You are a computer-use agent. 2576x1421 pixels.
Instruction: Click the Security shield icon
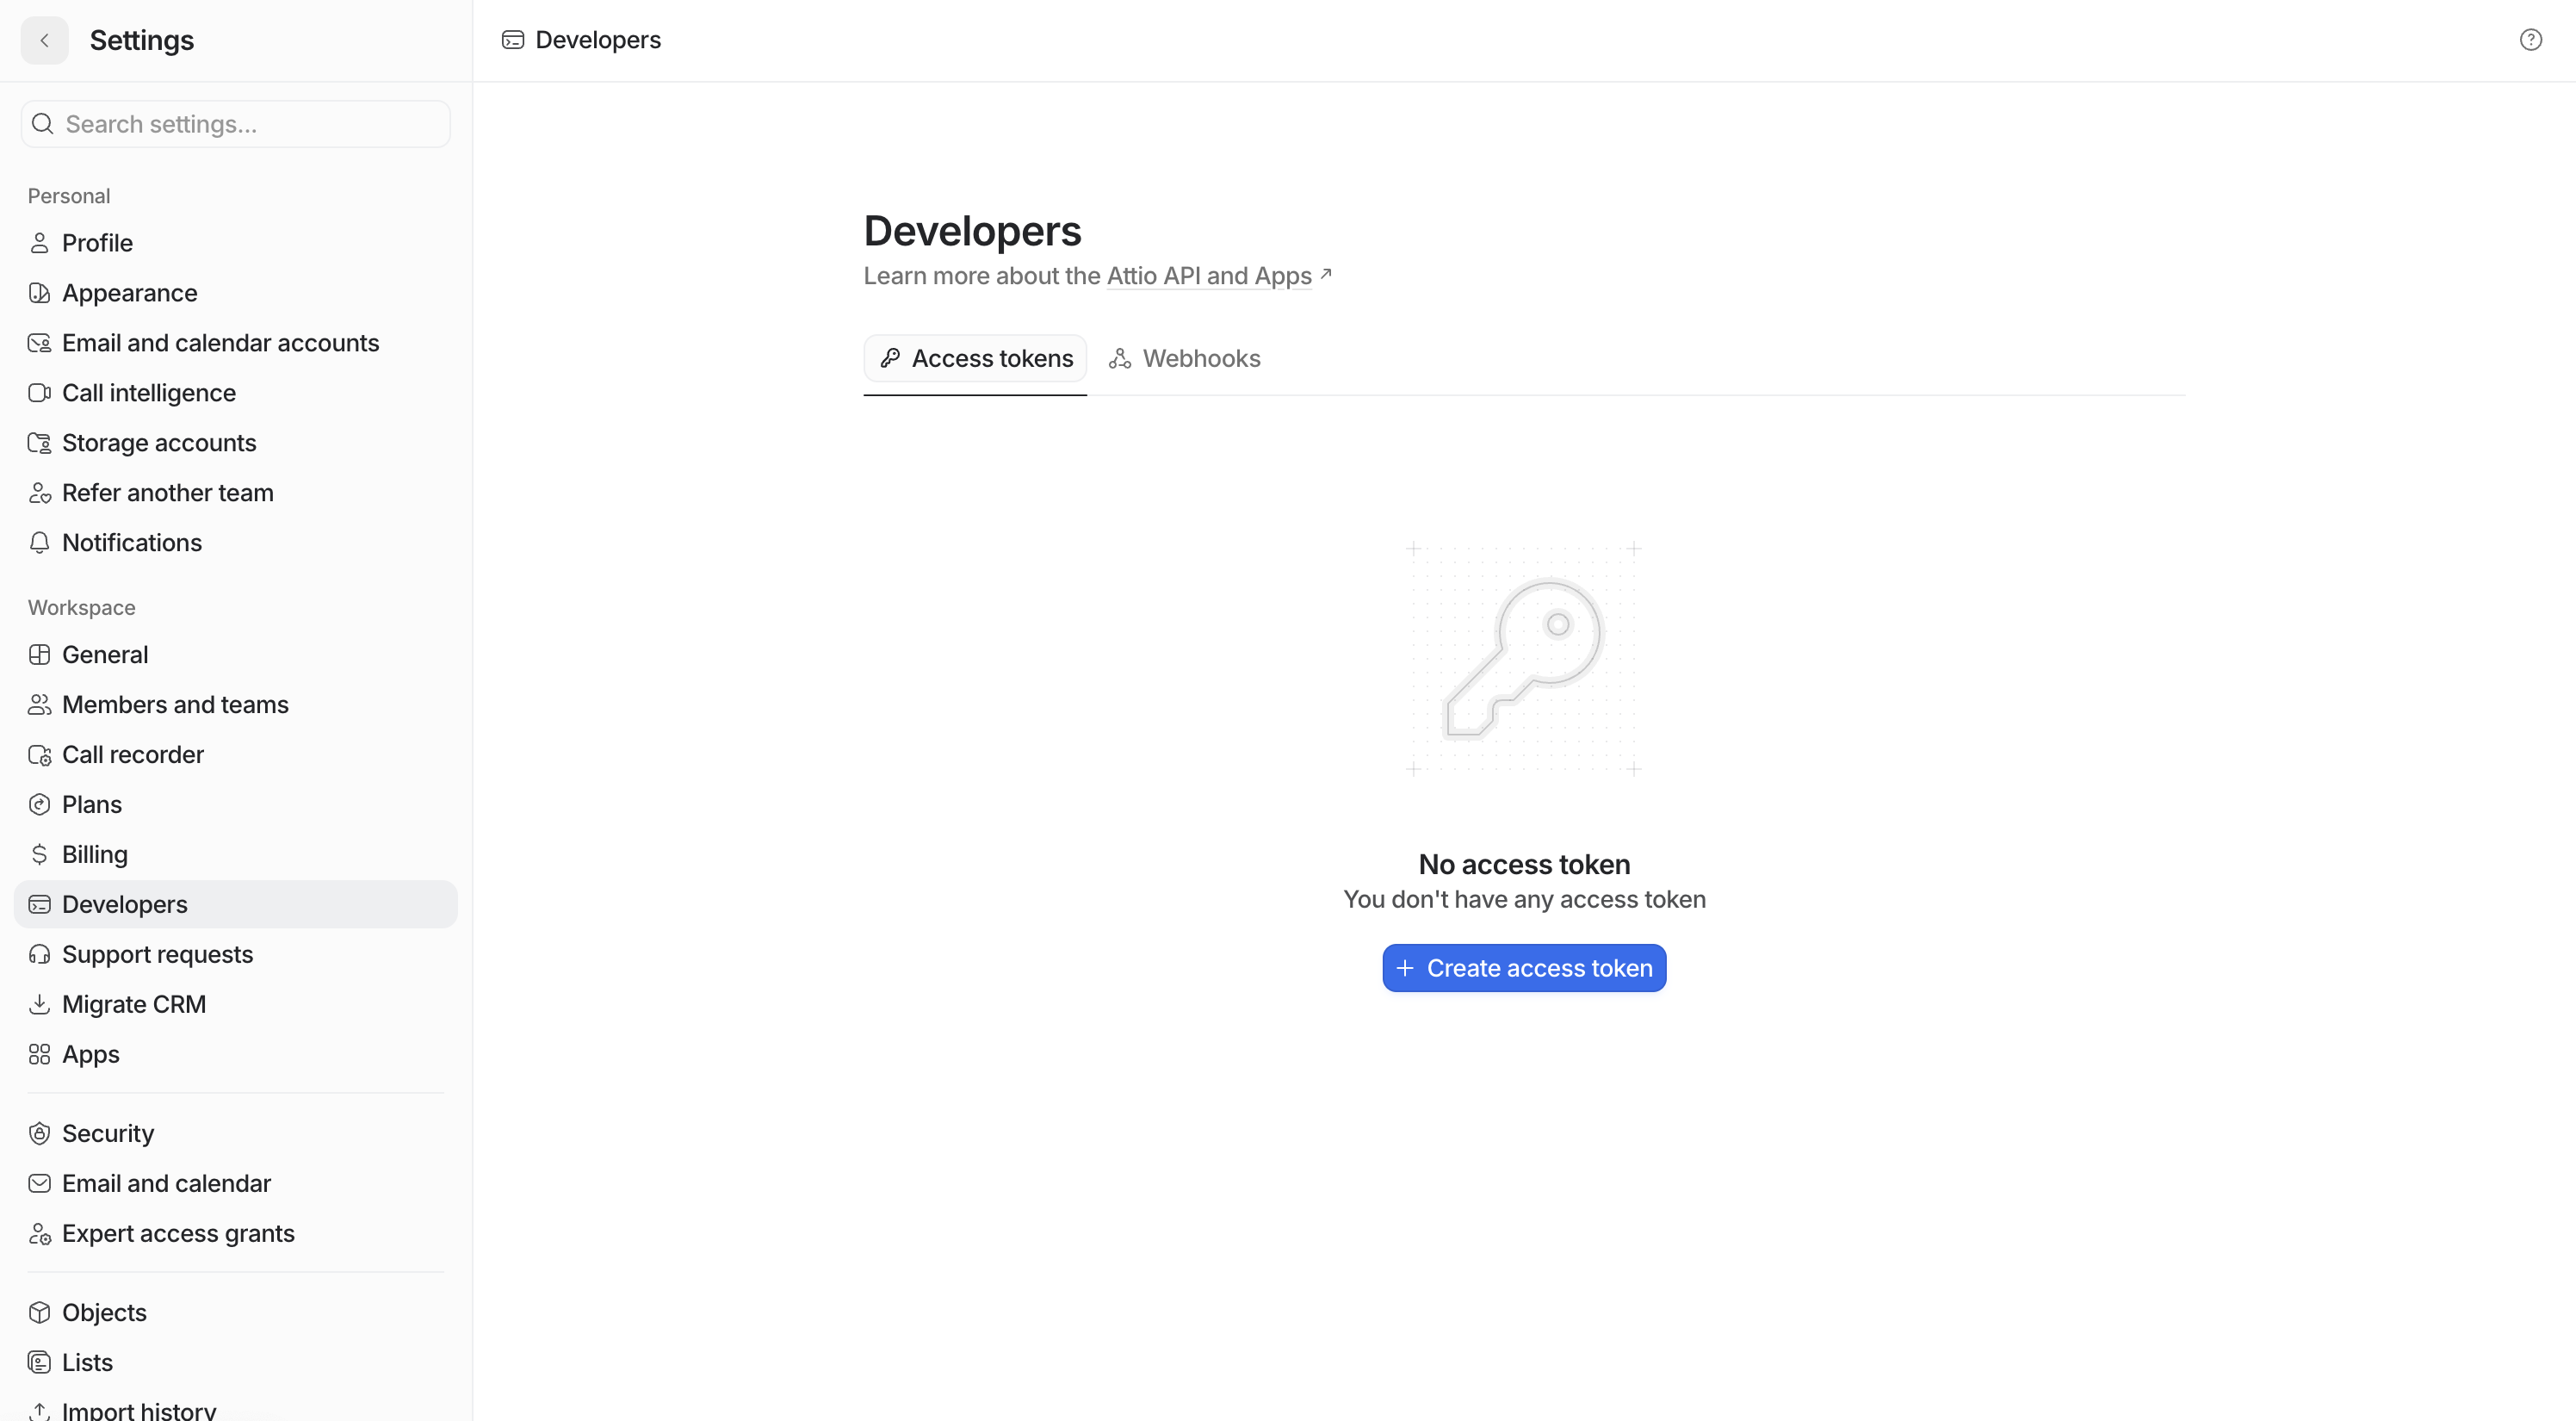coord(39,1133)
